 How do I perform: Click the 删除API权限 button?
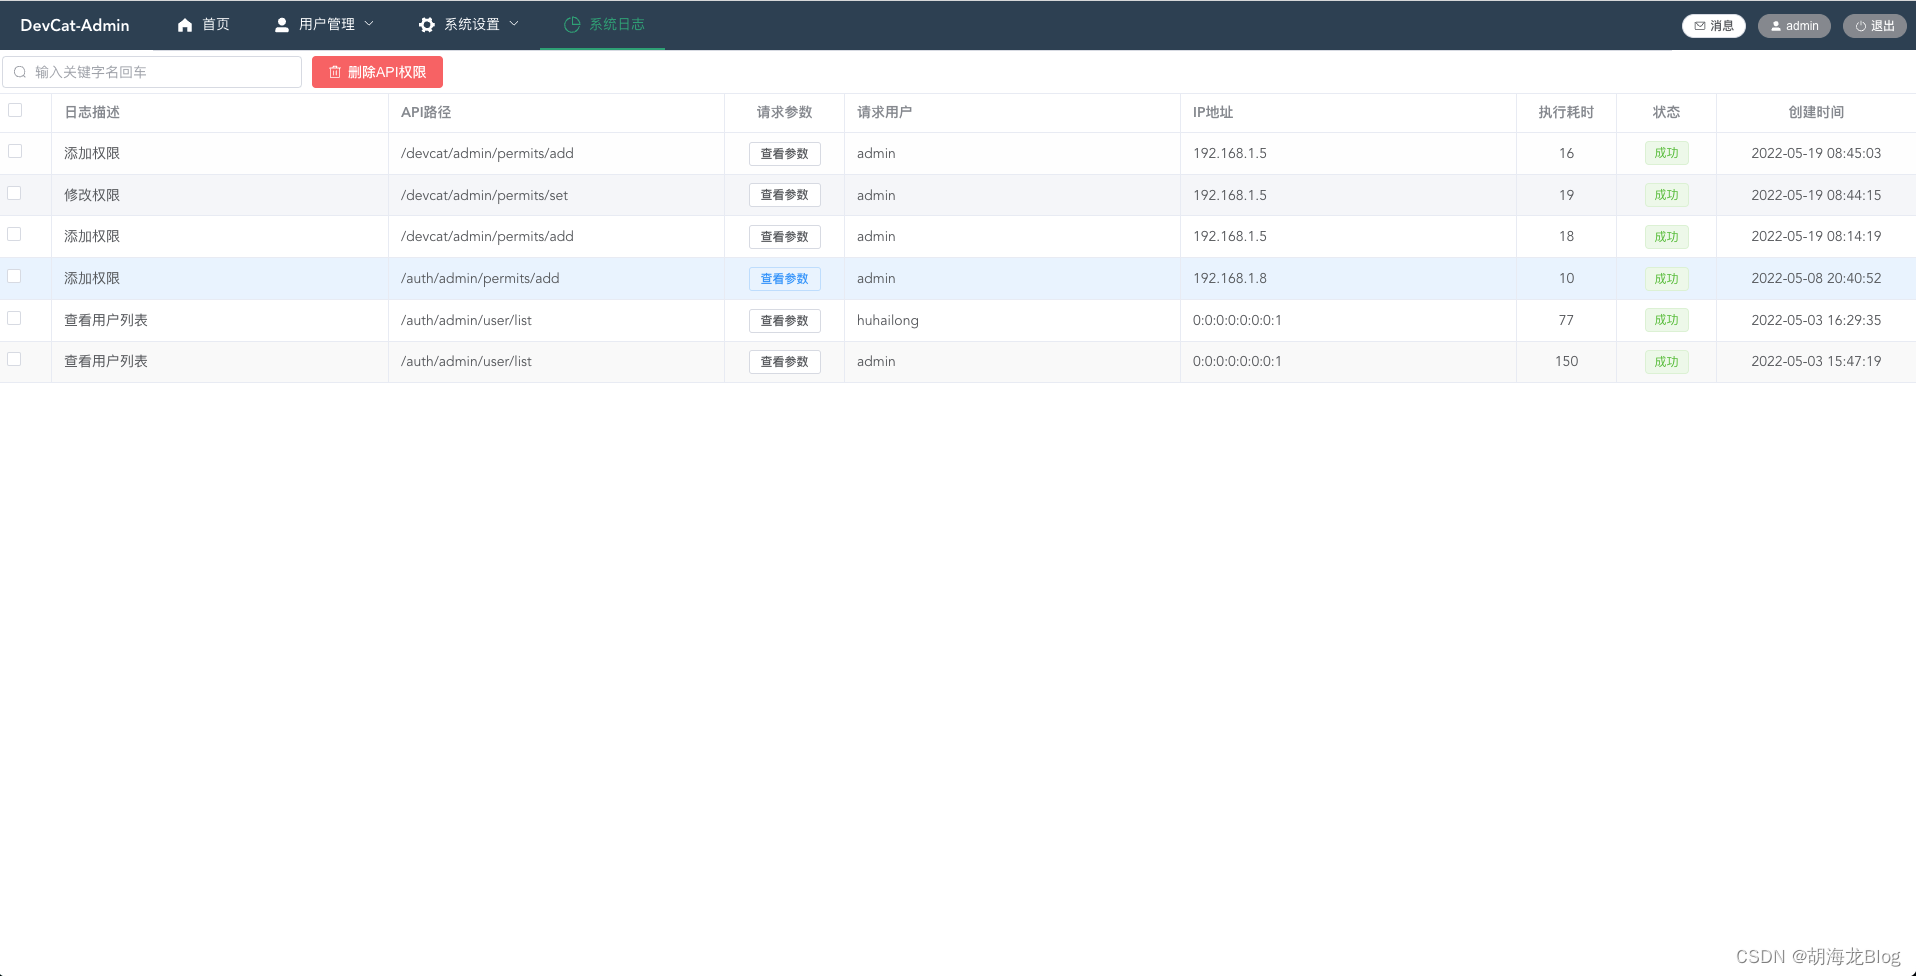(x=377, y=72)
